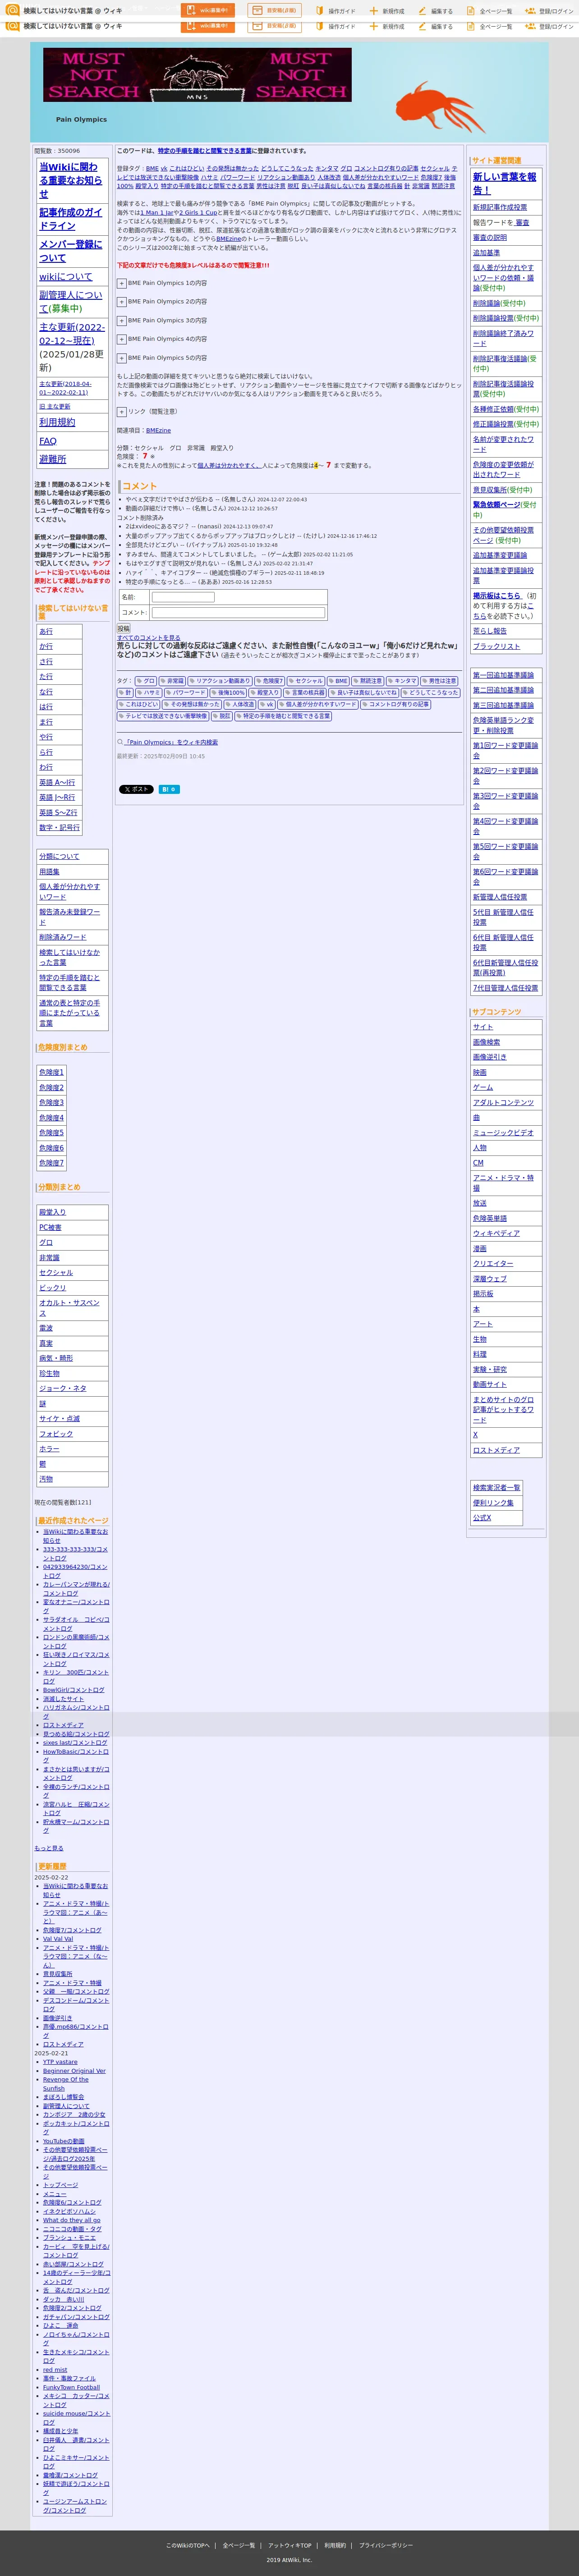Open the 英語 A〜I行 index page
This screenshot has width=579, height=2576.
point(57,783)
